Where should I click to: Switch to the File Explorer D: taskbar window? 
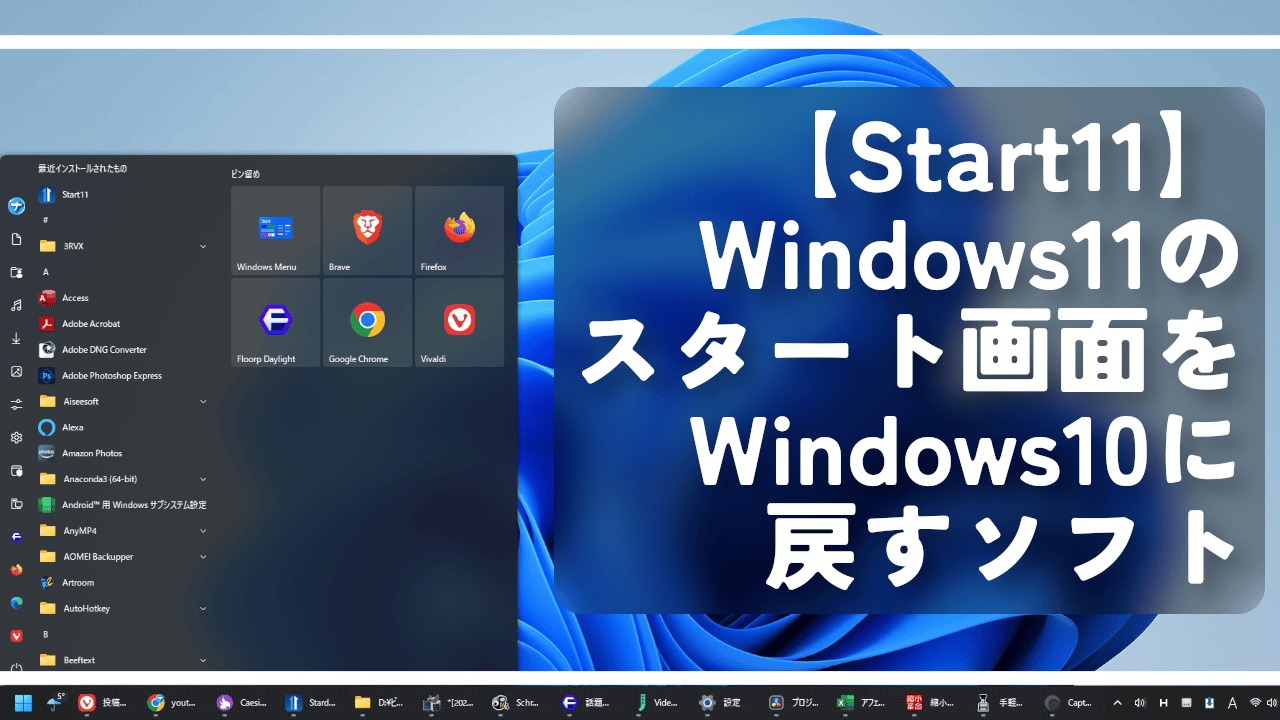coord(379,702)
